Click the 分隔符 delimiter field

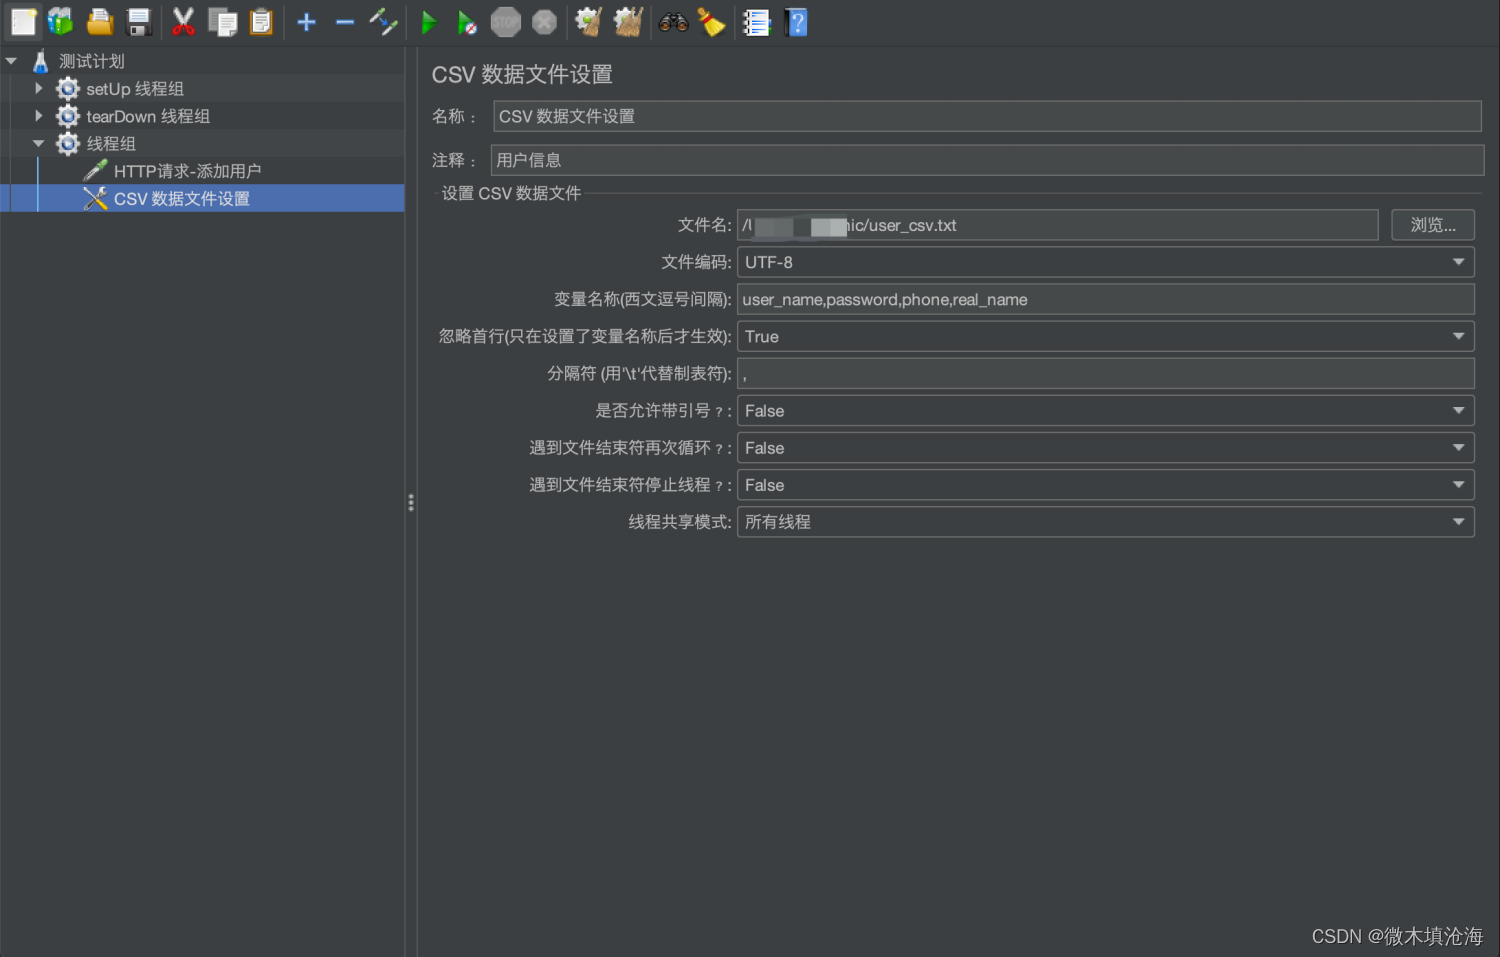point(1106,373)
